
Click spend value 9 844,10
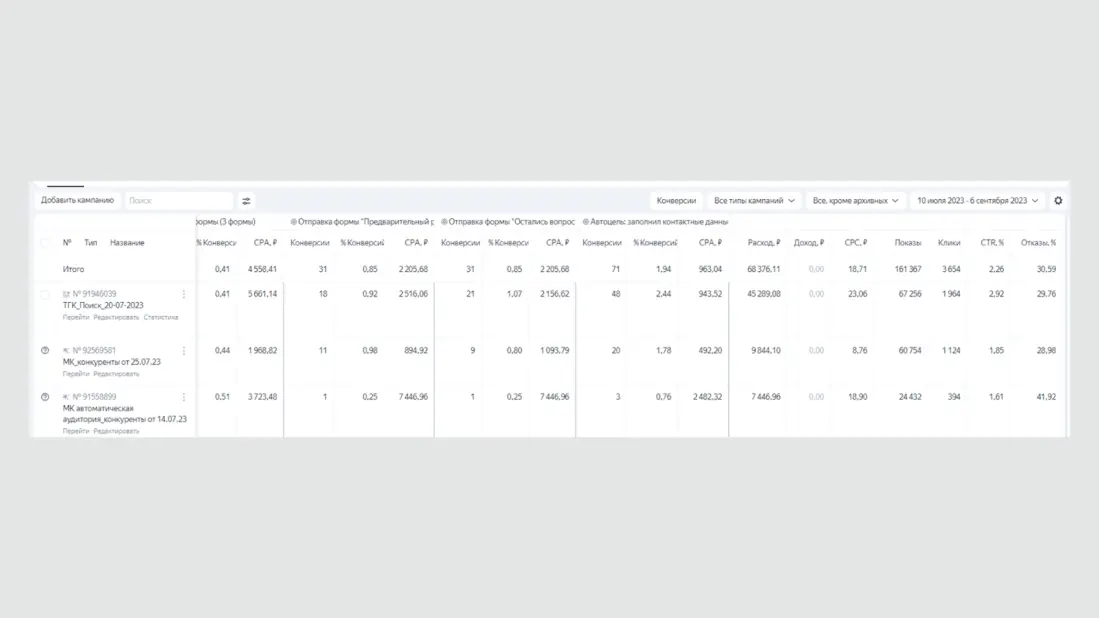765,350
